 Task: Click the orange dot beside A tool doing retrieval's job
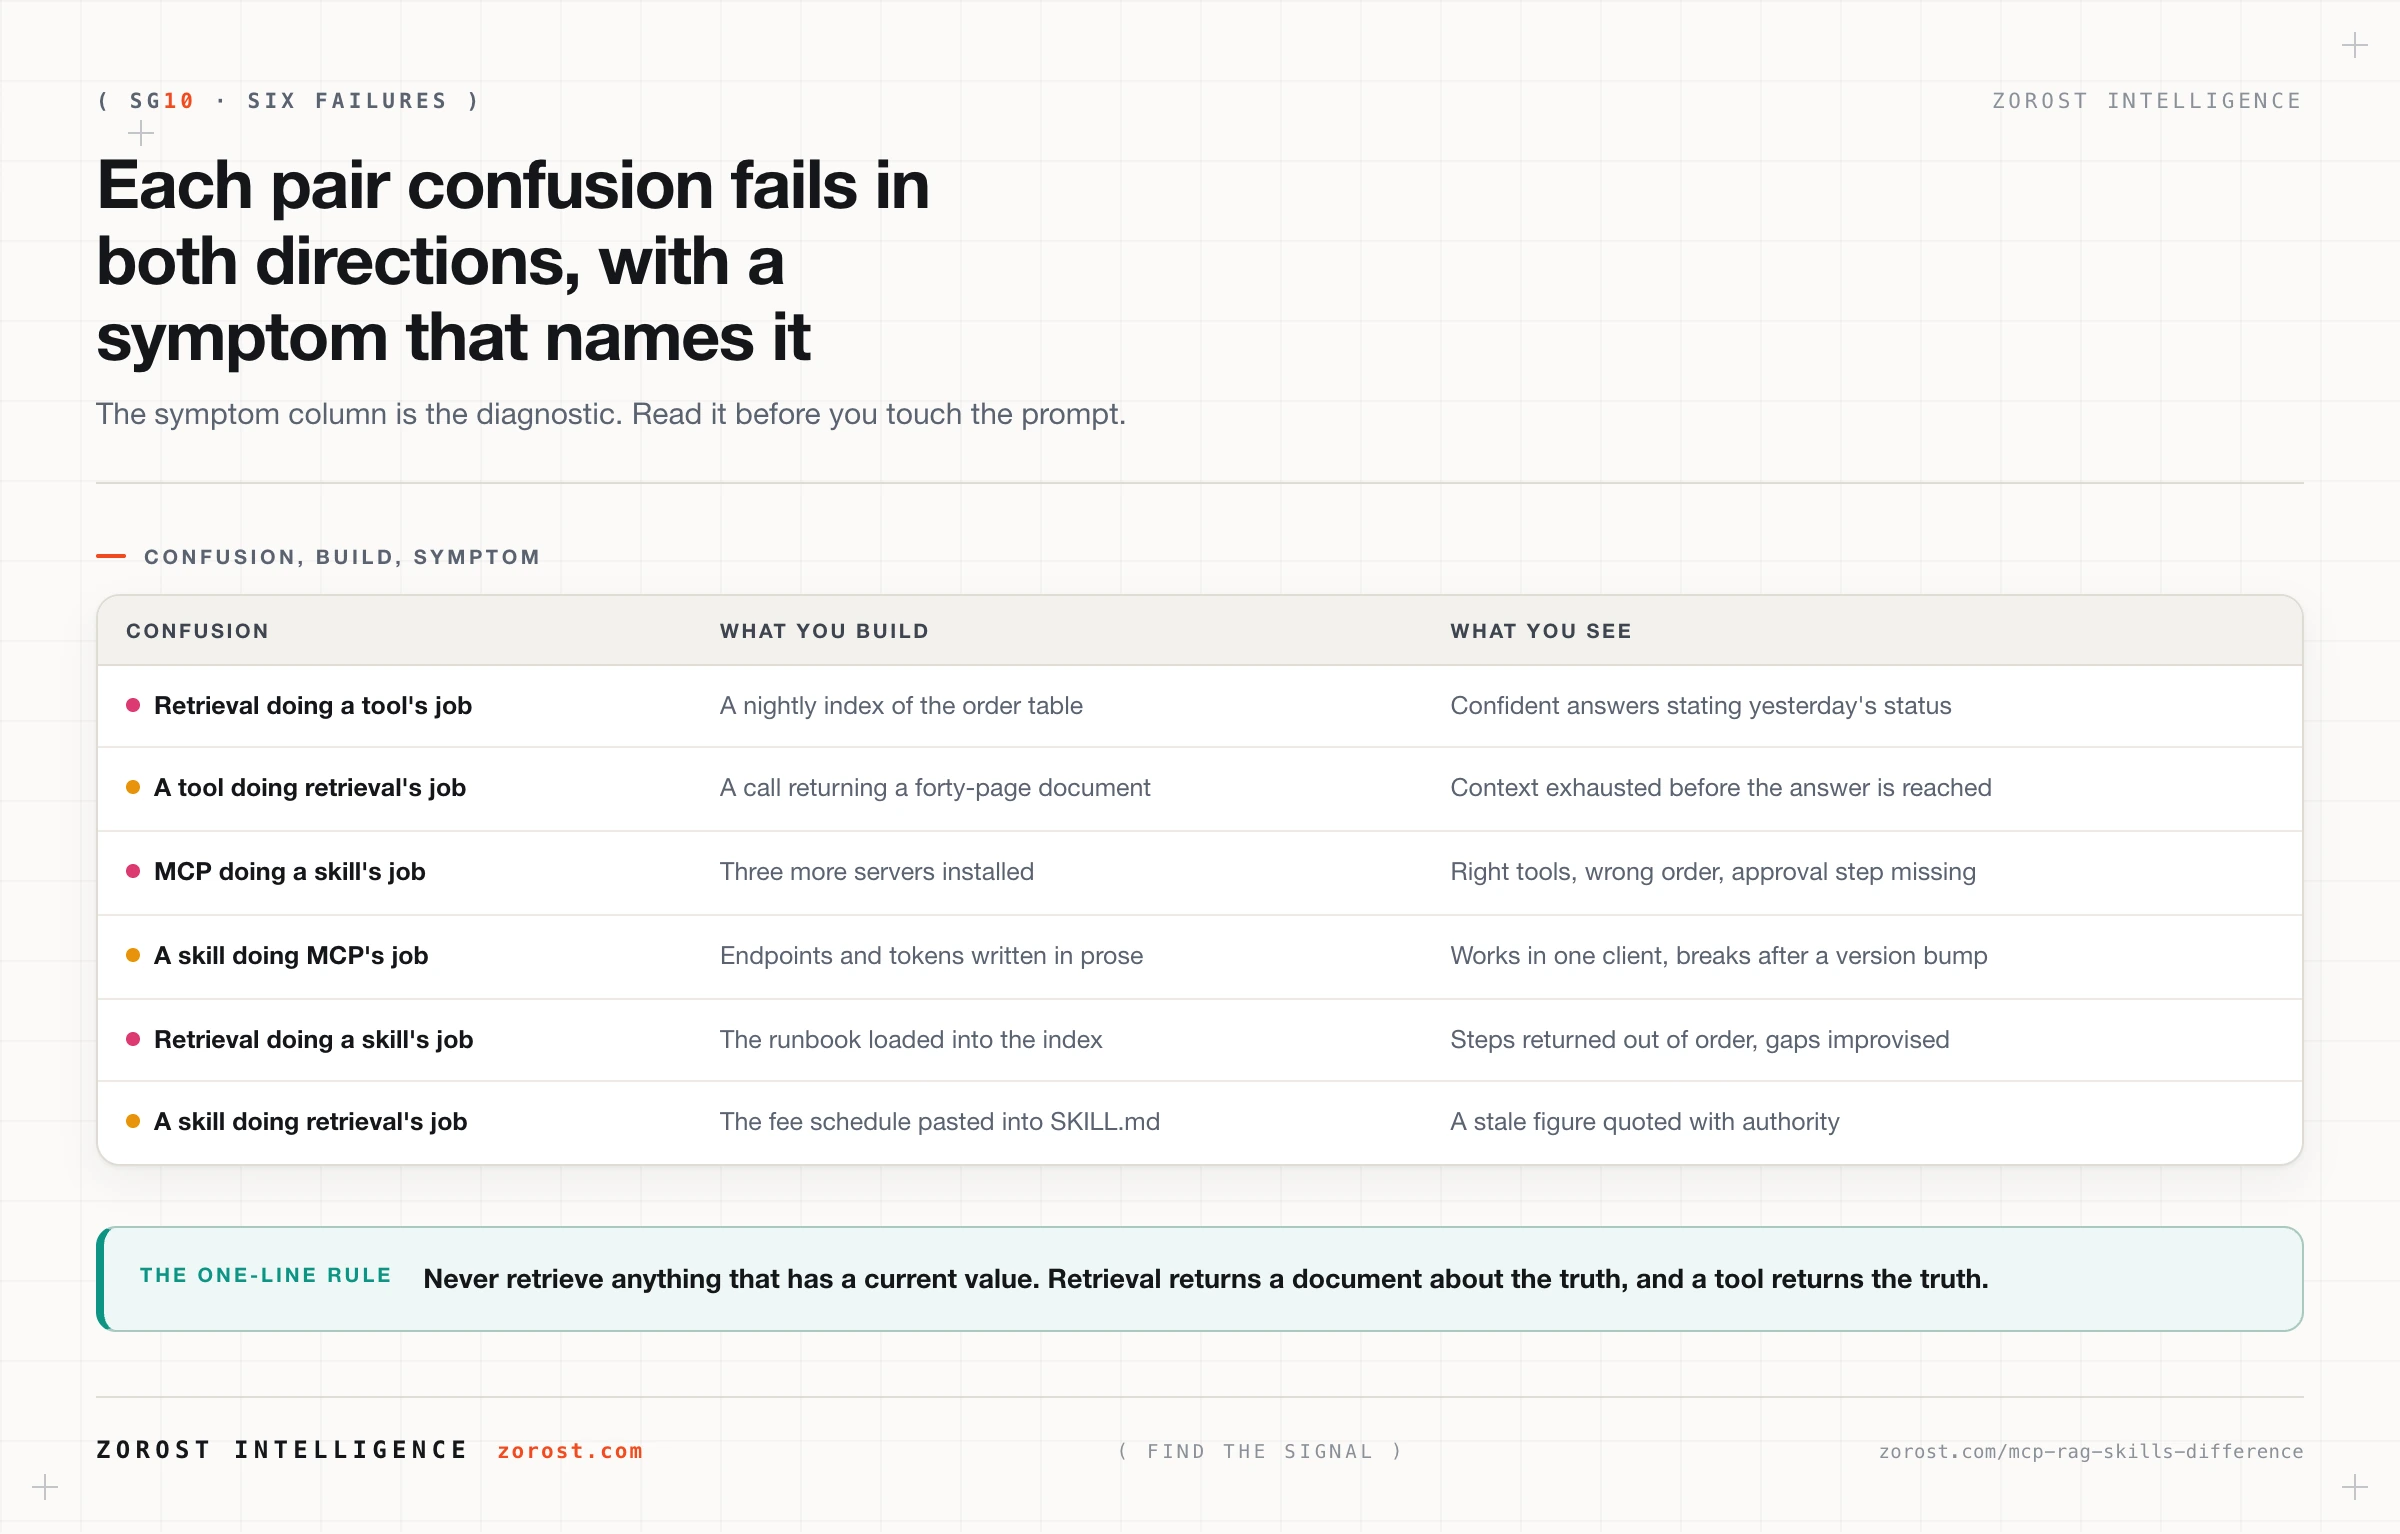(133, 787)
